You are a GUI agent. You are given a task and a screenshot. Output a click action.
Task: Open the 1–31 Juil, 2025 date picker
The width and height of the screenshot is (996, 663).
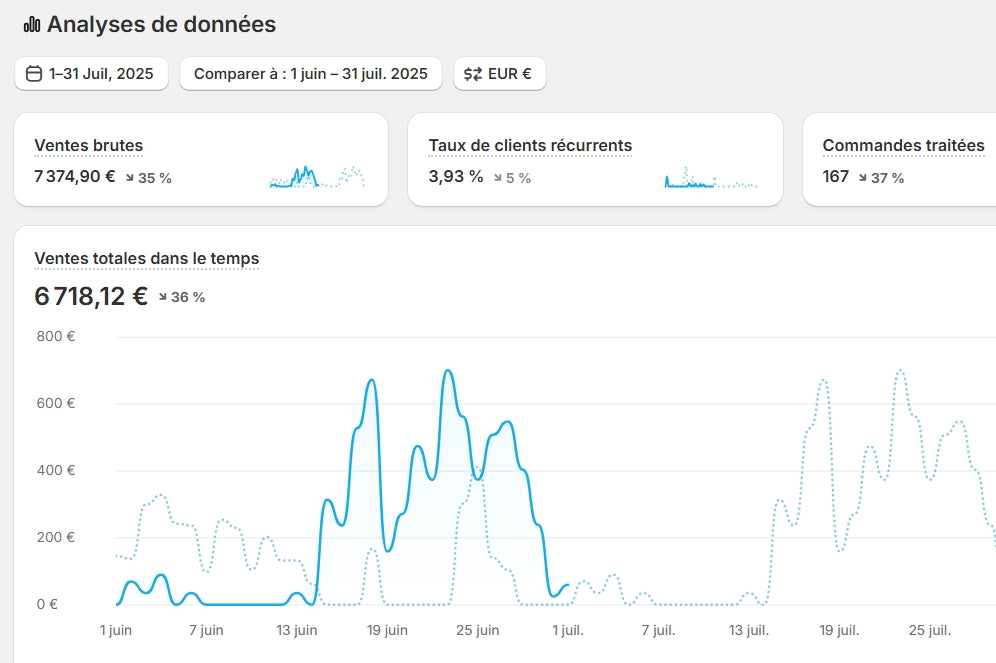coord(91,74)
